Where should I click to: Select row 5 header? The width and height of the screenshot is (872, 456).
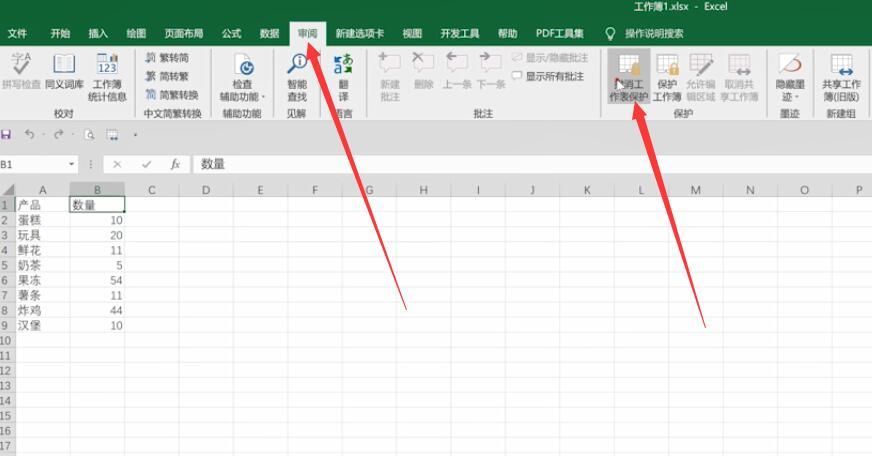tap(7, 265)
